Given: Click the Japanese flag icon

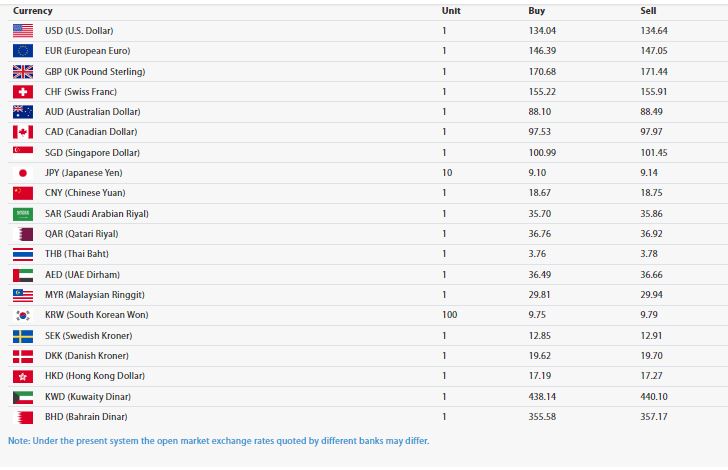Looking at the screenshot, I should [23, 173].
